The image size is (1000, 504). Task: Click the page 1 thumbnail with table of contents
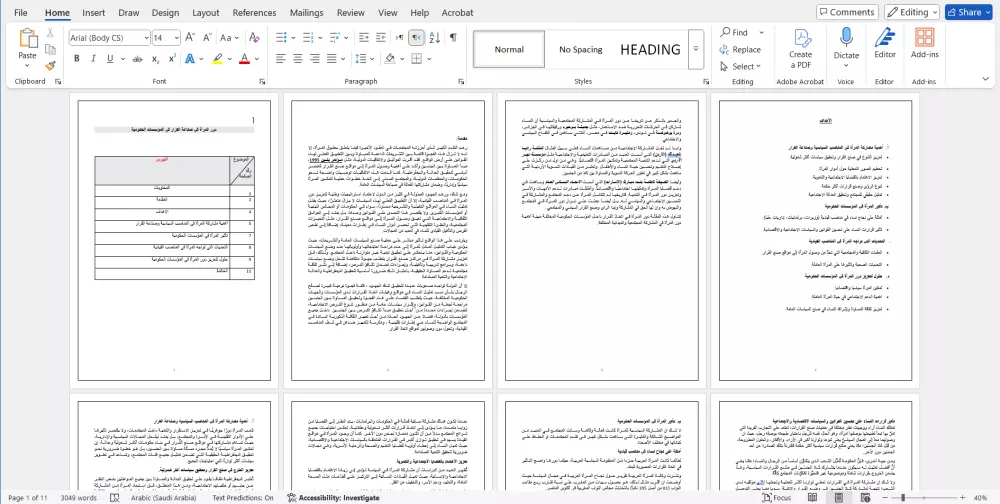tap(174, 241)
